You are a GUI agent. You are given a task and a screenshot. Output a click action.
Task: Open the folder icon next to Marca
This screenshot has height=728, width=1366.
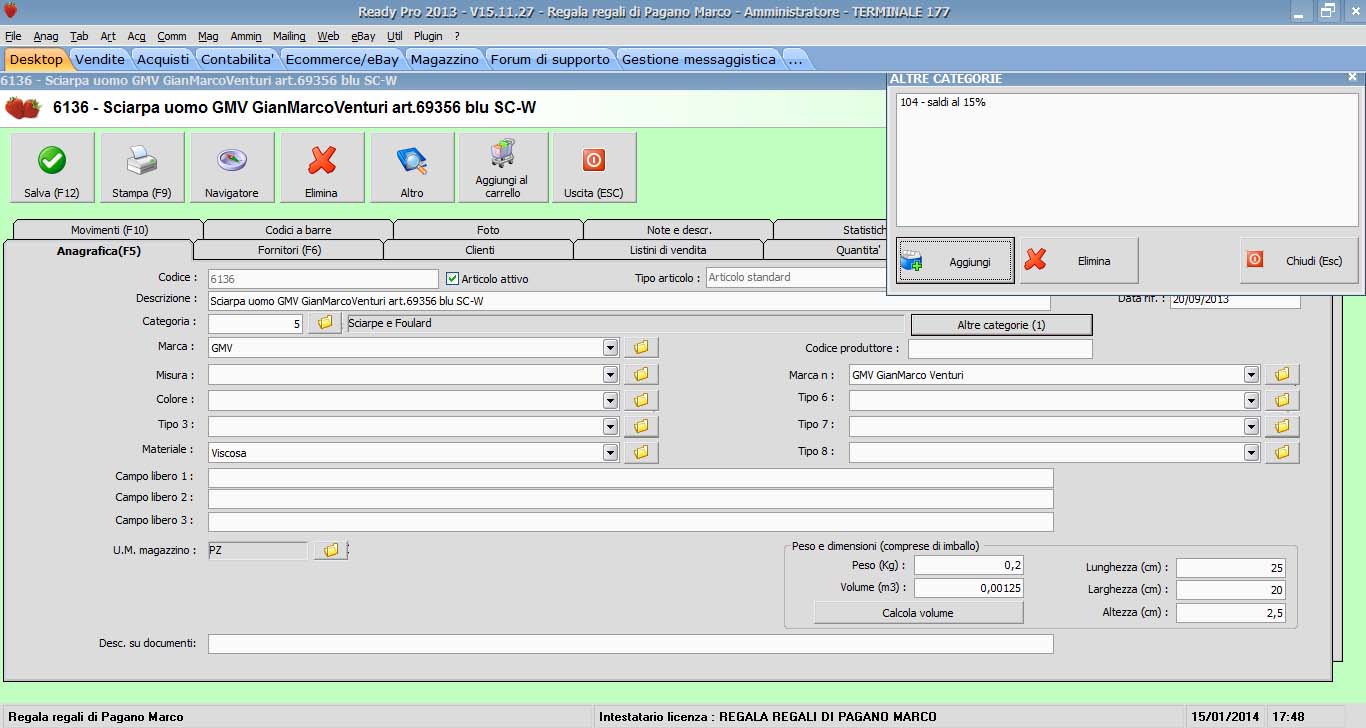click(x=642, y=347)
